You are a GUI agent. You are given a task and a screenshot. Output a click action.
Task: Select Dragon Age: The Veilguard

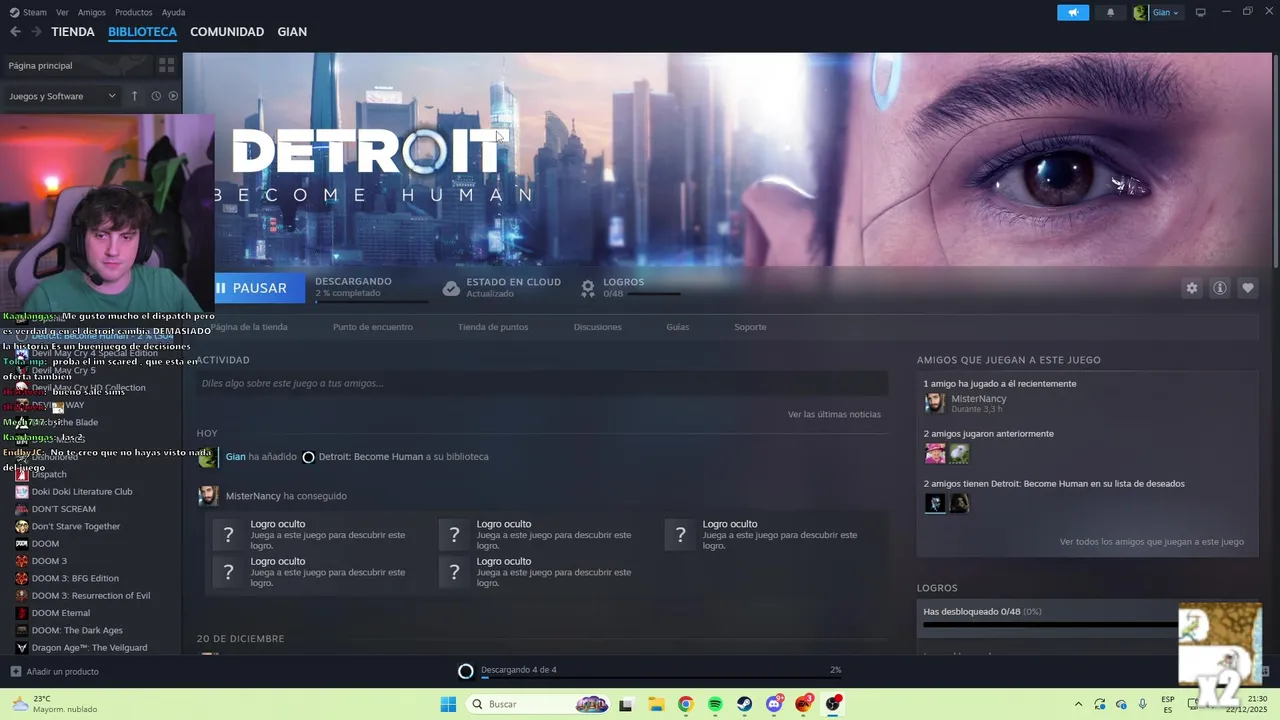pyautogui.click(x=89, y=648)
